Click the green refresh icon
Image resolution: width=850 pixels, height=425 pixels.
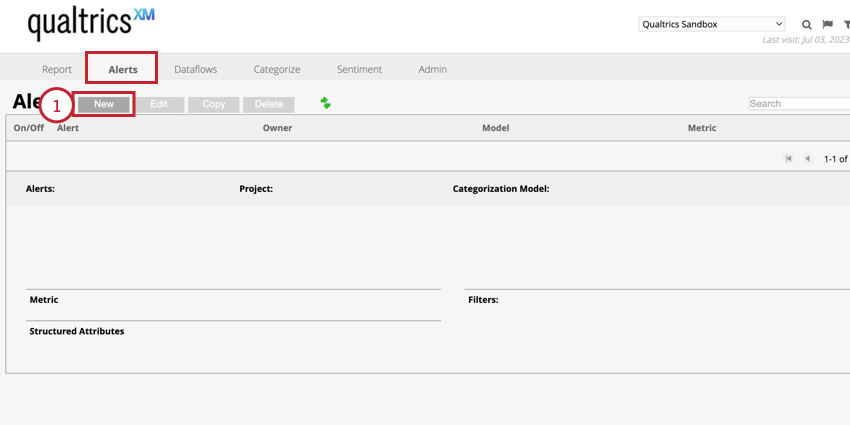[x=325, y=103]
